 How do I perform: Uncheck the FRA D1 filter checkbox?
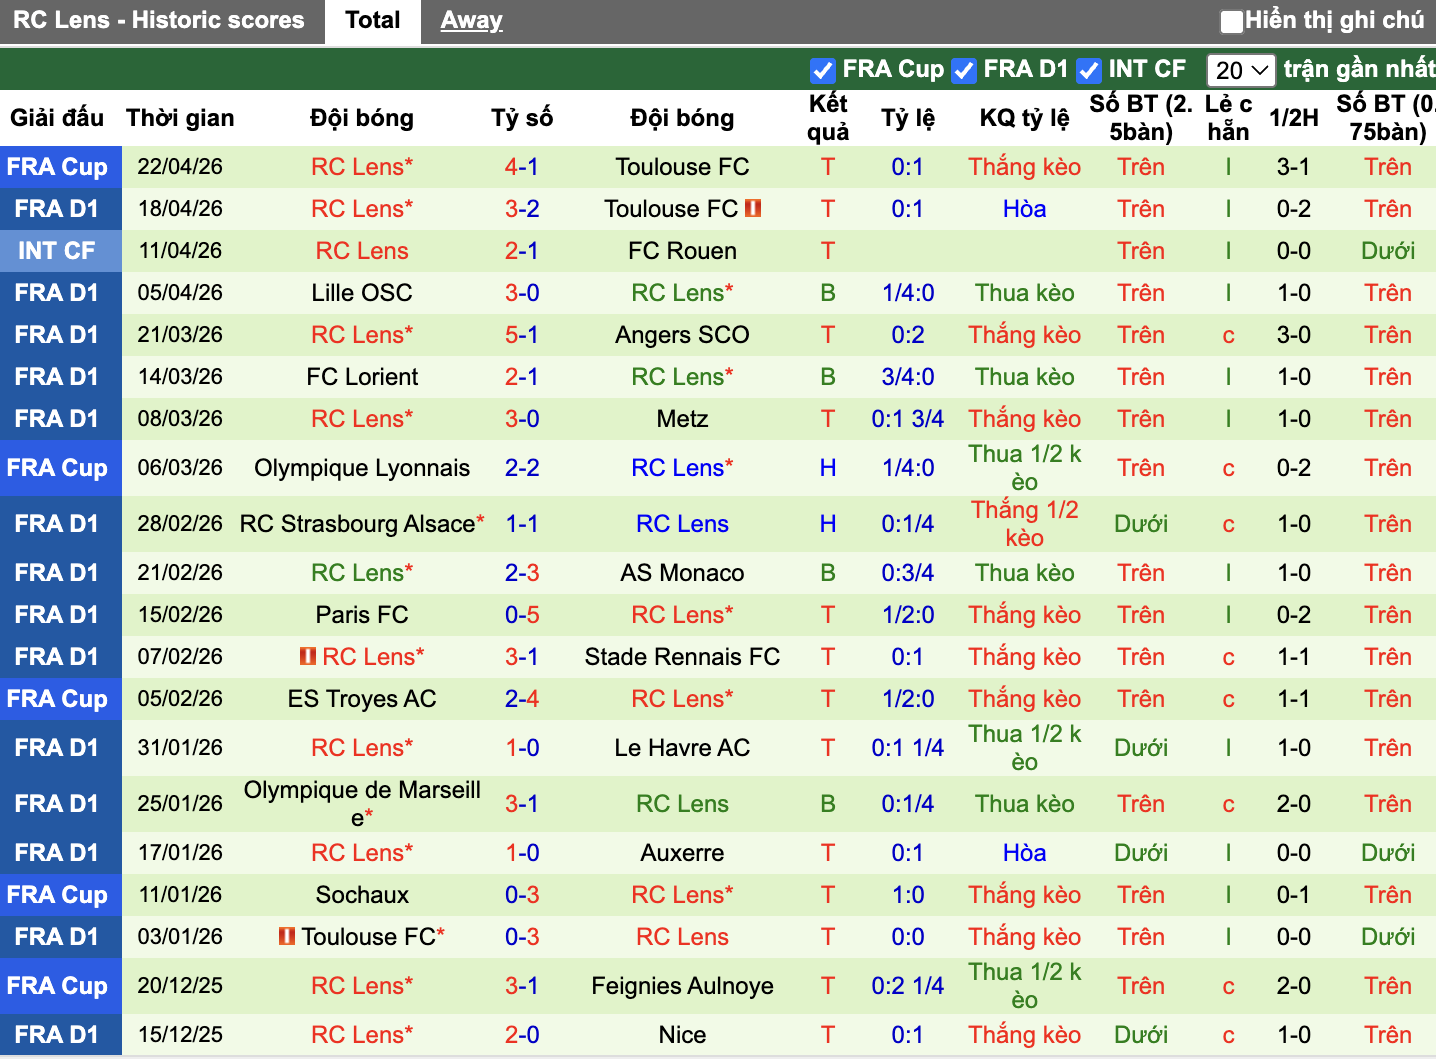[x=964, y=70]
